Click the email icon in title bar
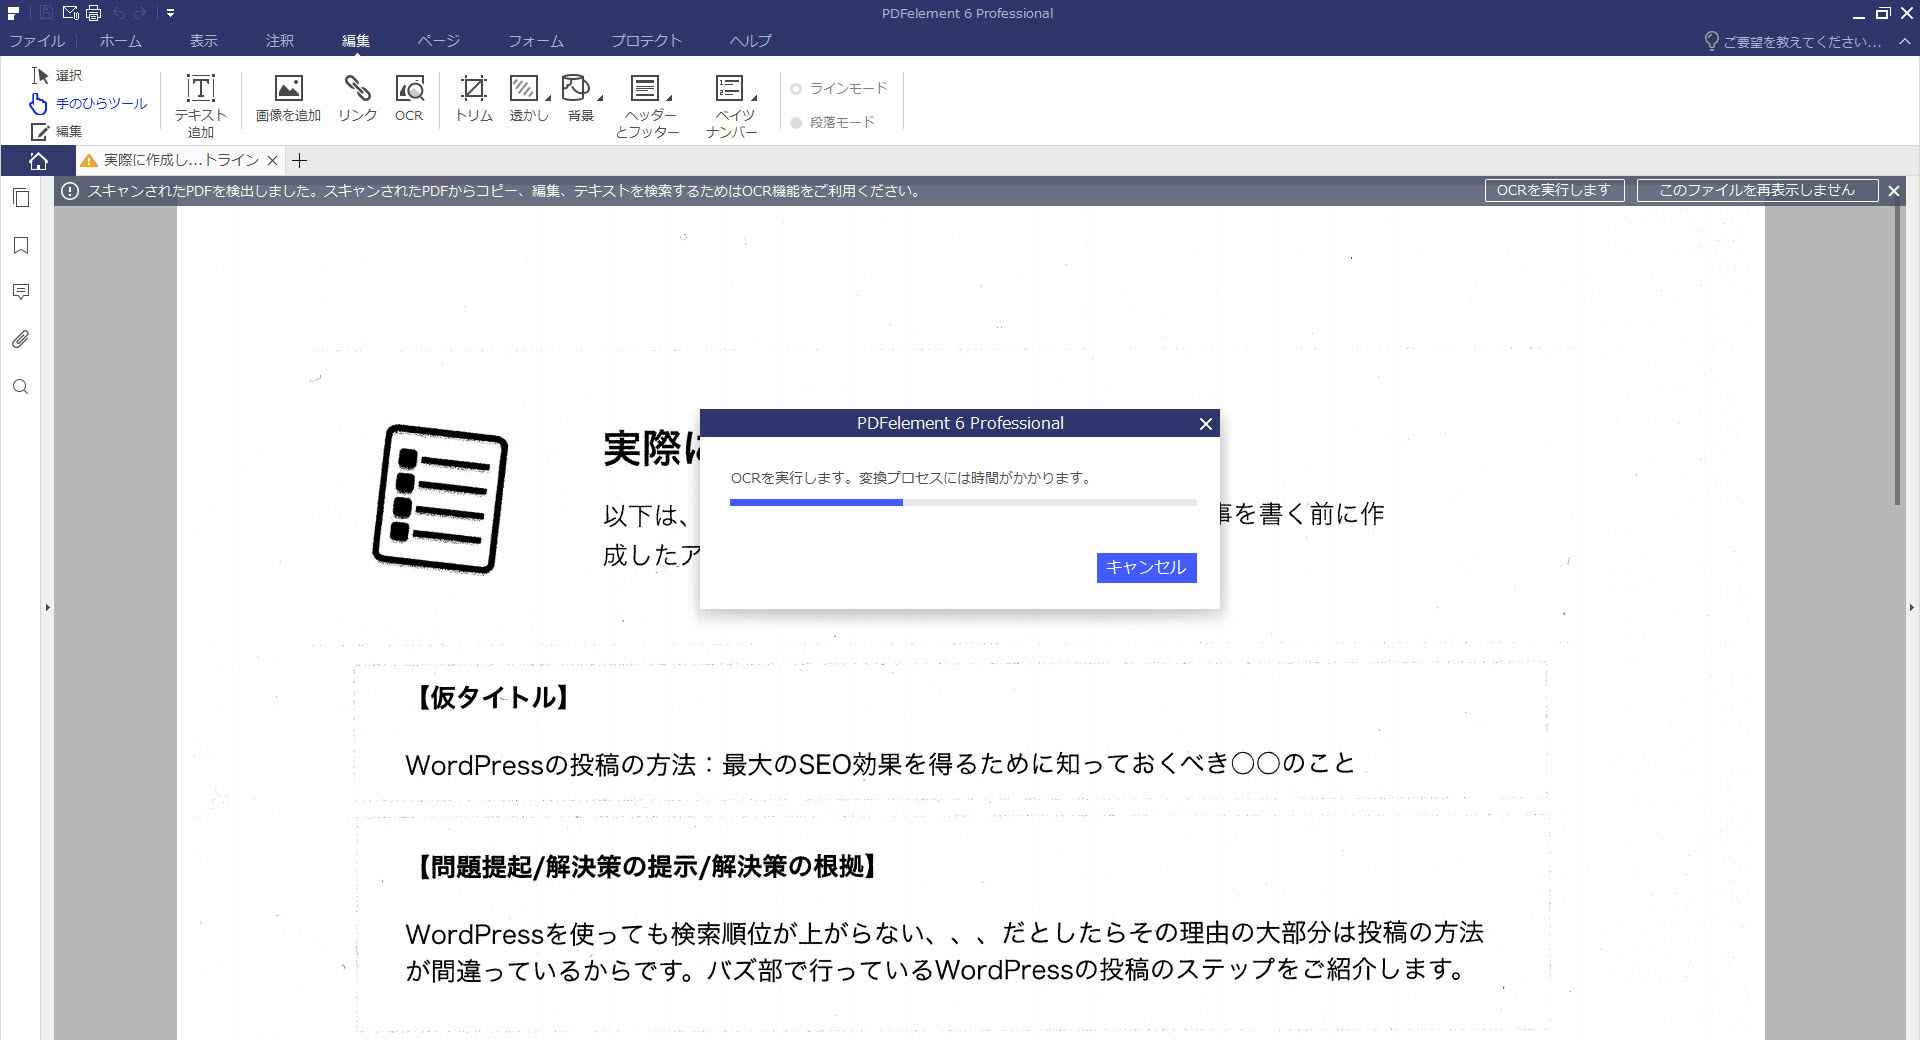 (70, 13)
